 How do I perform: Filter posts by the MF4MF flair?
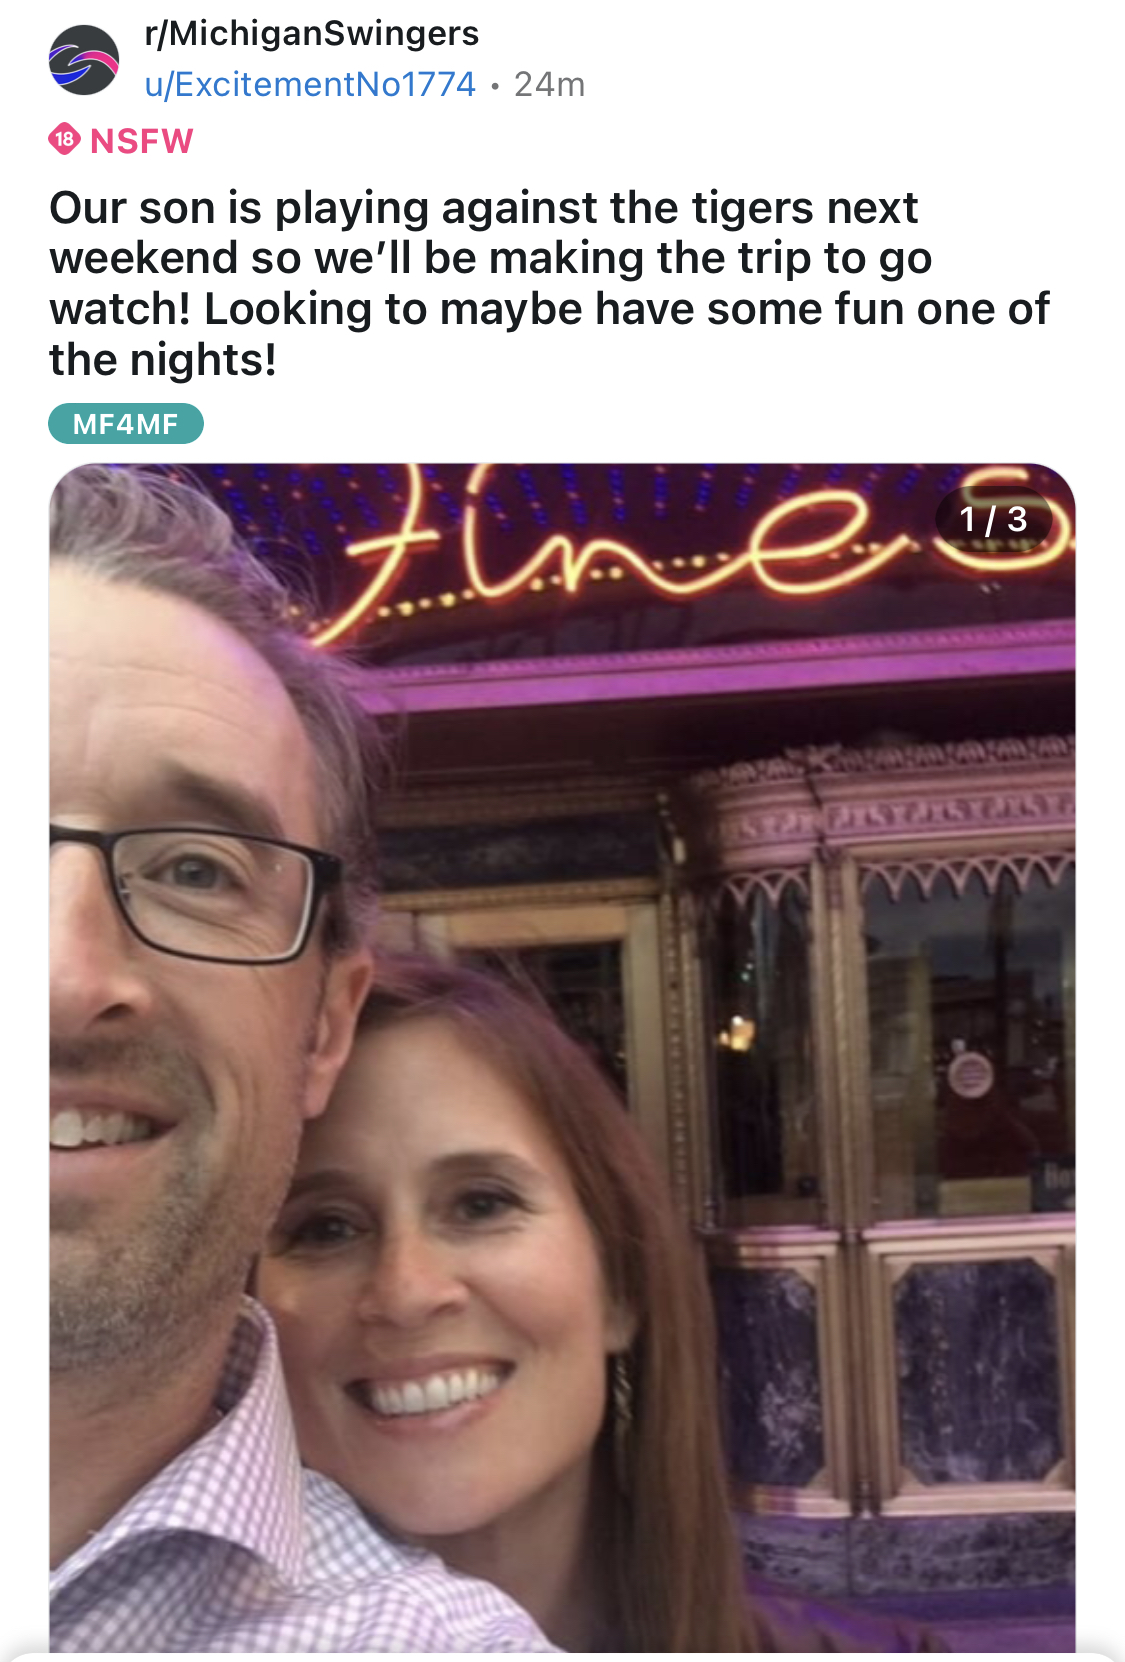click(x=126, y=424)
